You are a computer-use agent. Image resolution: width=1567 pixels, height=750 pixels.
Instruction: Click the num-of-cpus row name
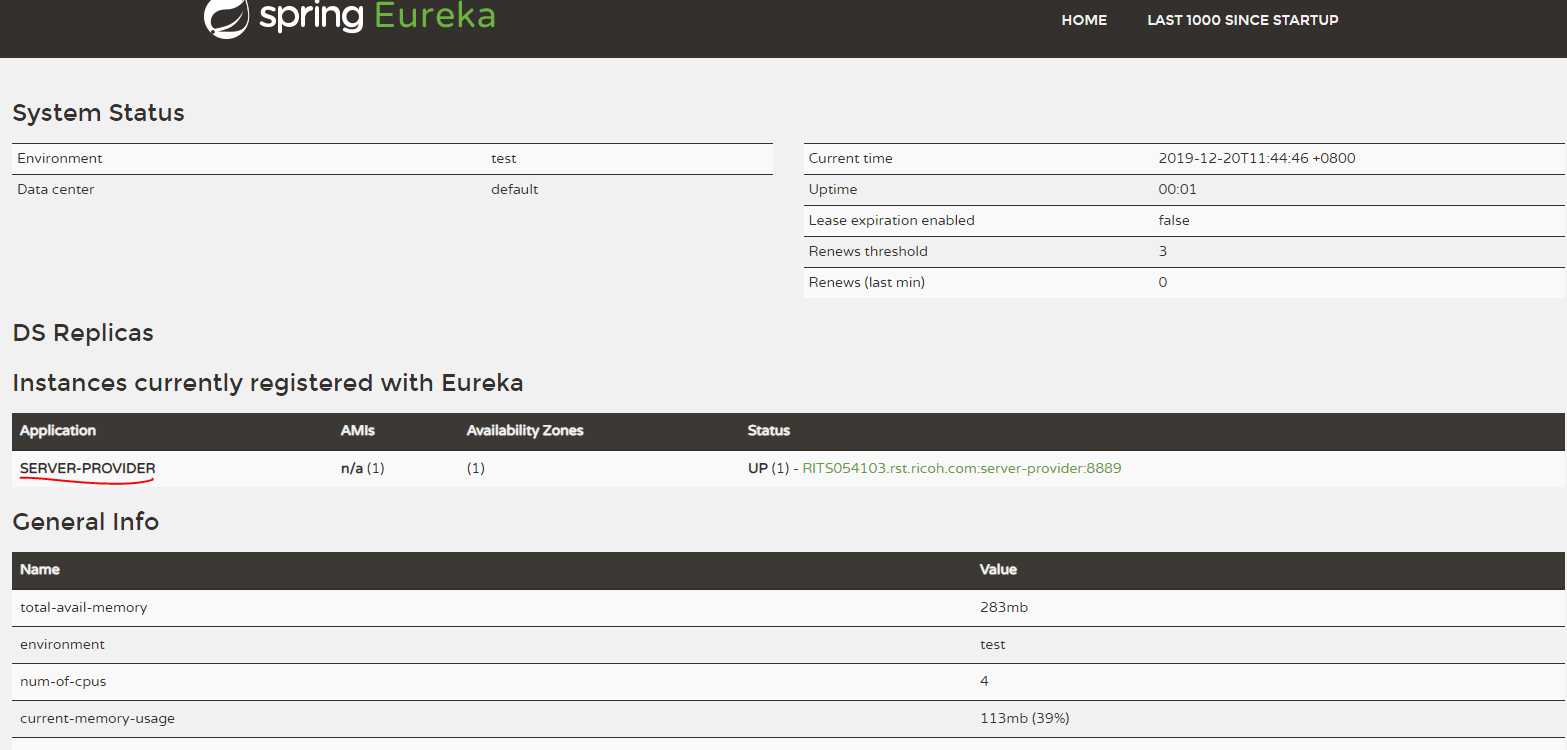pyautogui.click(x=63, y=681)
